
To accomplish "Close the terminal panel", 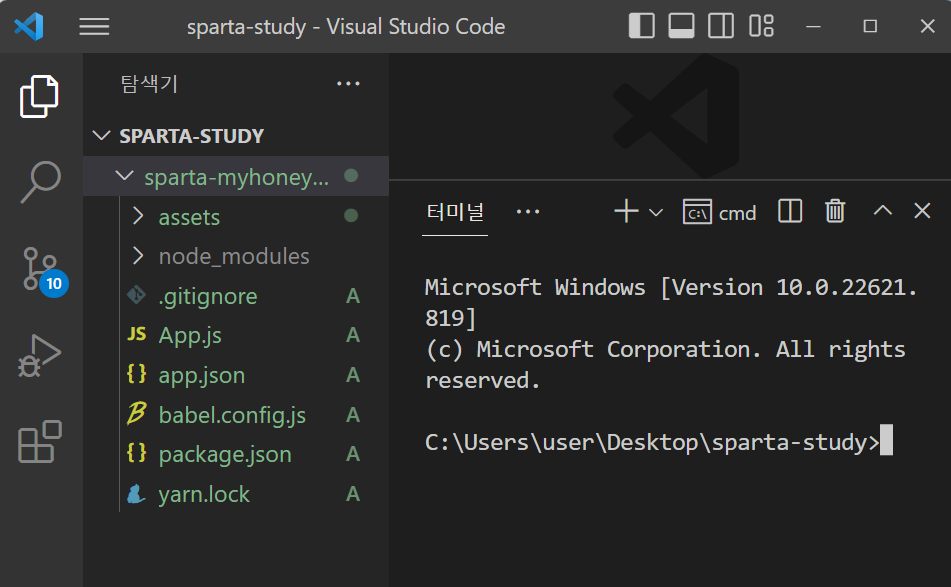I will [922, 210].
